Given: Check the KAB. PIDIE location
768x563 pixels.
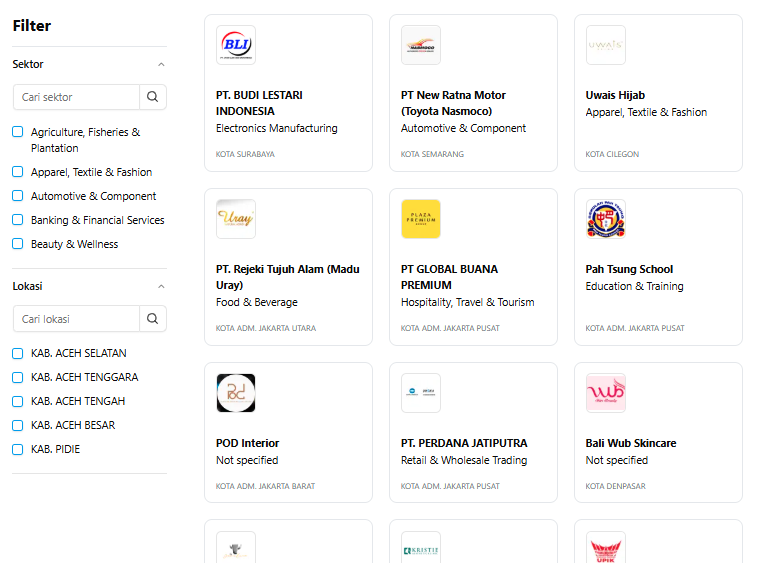Looking at the screenshot, I should 18,449.
